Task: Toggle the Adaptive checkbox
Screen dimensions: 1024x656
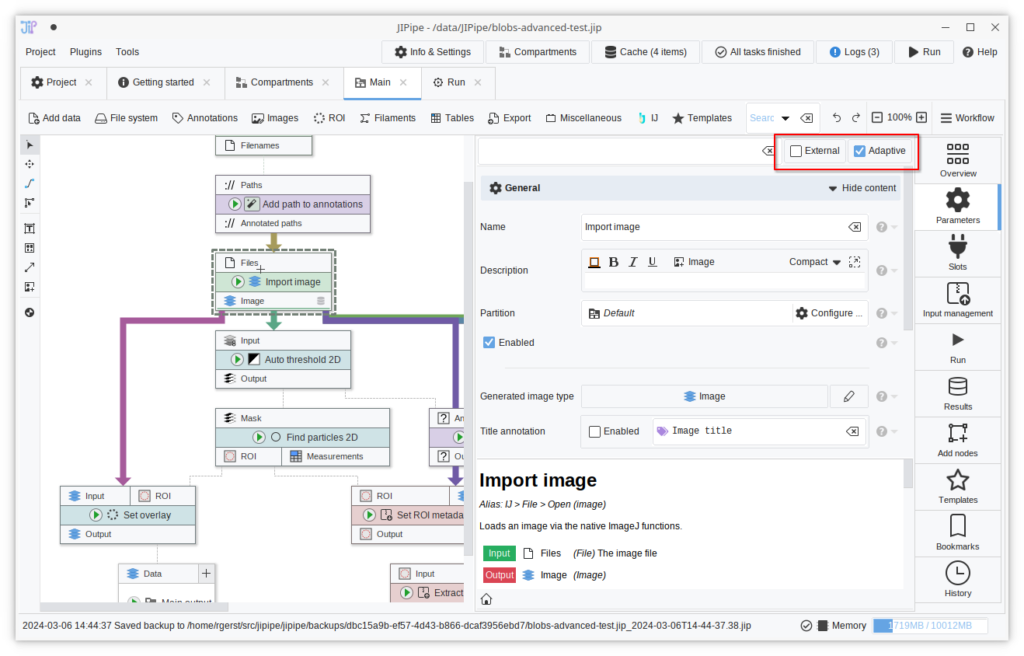Action: point(860,151)
